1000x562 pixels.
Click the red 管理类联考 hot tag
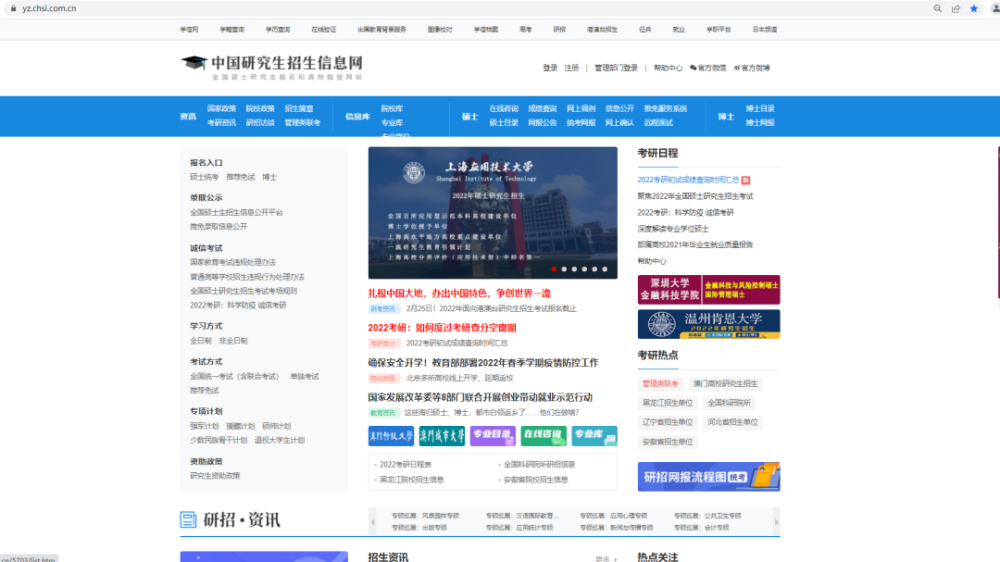[660, 384]
